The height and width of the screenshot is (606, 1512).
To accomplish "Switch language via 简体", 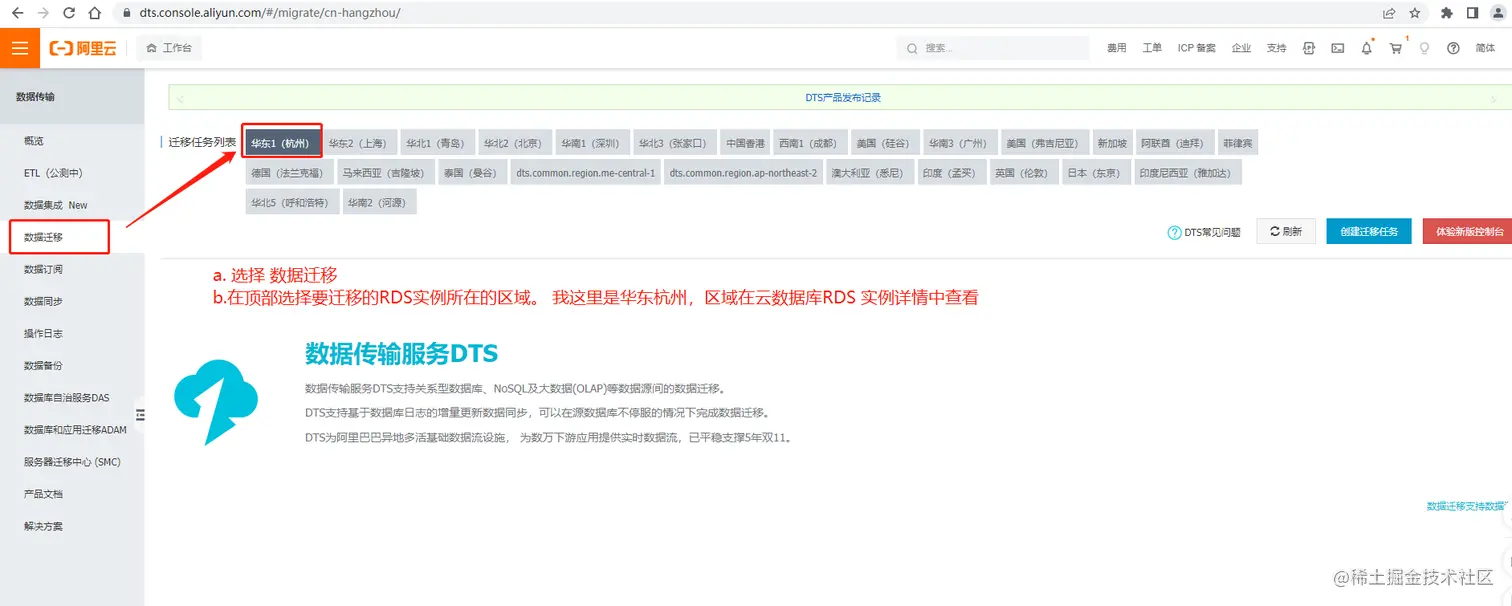I will pos(1485,48).
